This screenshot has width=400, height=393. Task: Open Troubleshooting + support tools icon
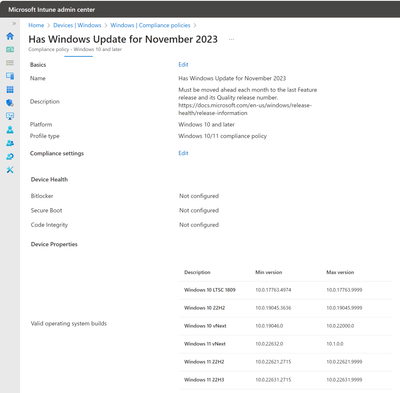pyautogui.click(x=10, y=170)
